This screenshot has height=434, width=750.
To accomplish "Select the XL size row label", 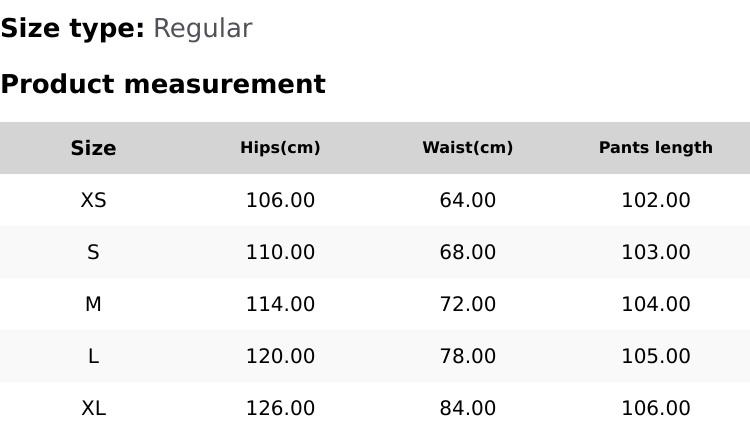I will click(93, 408).
